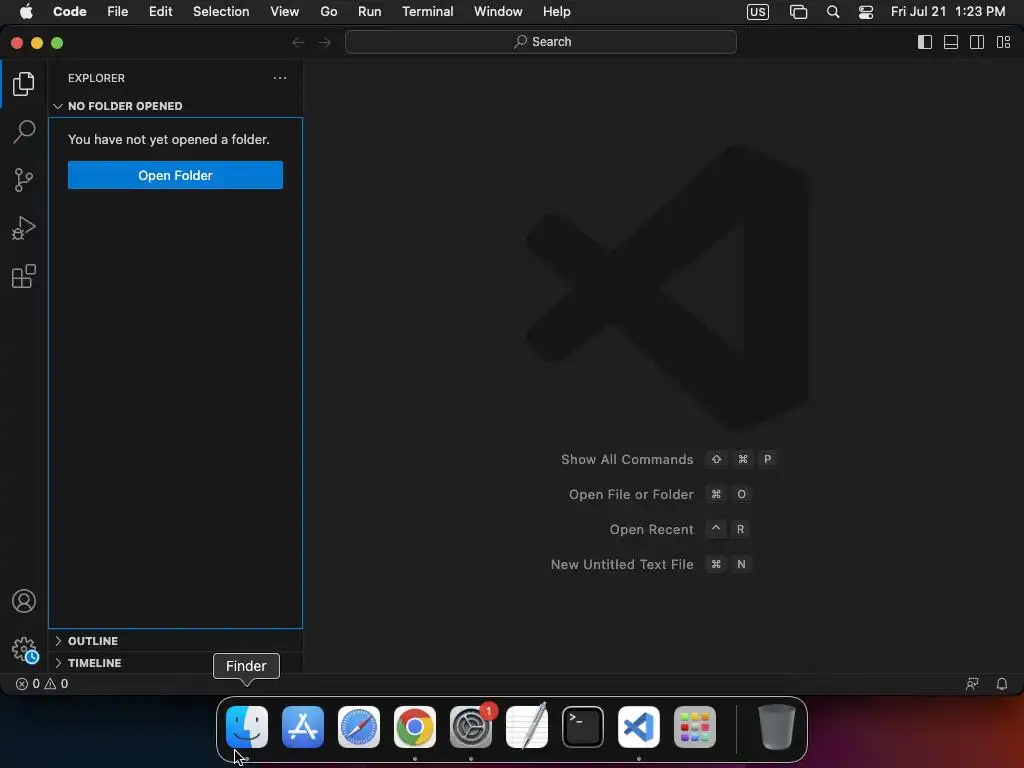This screenshot has height=768, width=1024.
Task: Open the Manage gear icon
Action: [x=25, y=650]
